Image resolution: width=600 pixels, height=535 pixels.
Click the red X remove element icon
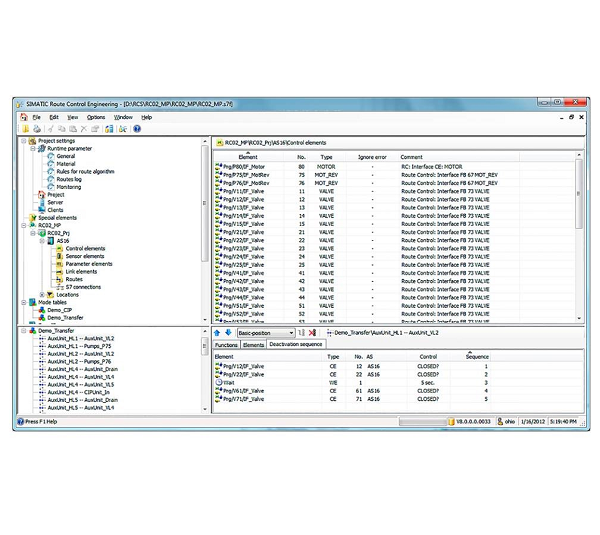tap(312, 333)
